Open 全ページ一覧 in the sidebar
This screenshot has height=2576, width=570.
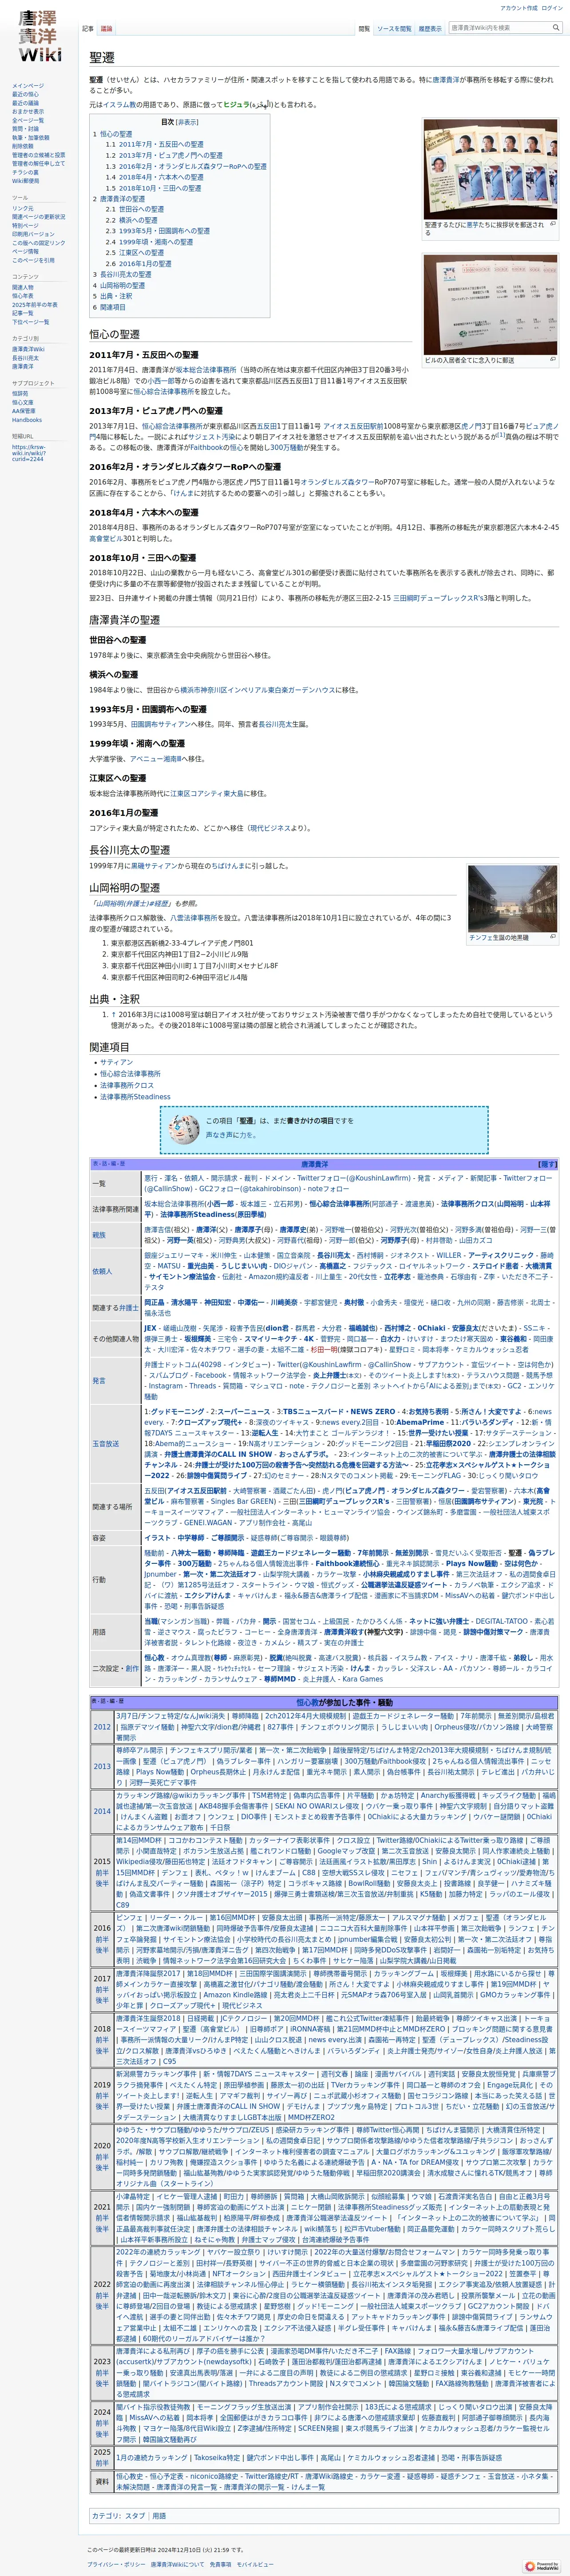(x=28, y=120)
